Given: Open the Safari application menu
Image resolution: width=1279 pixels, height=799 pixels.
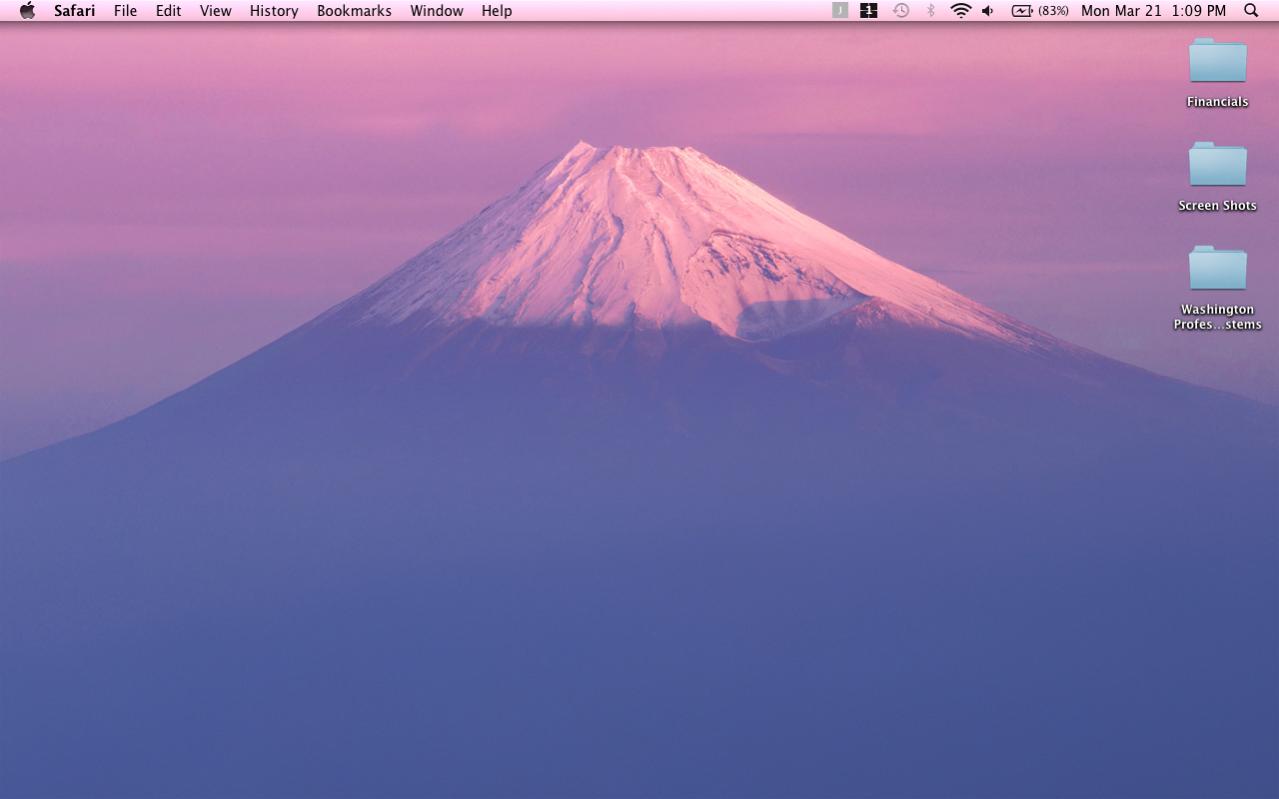Looking at the screenshot, I should click(75, 11).
